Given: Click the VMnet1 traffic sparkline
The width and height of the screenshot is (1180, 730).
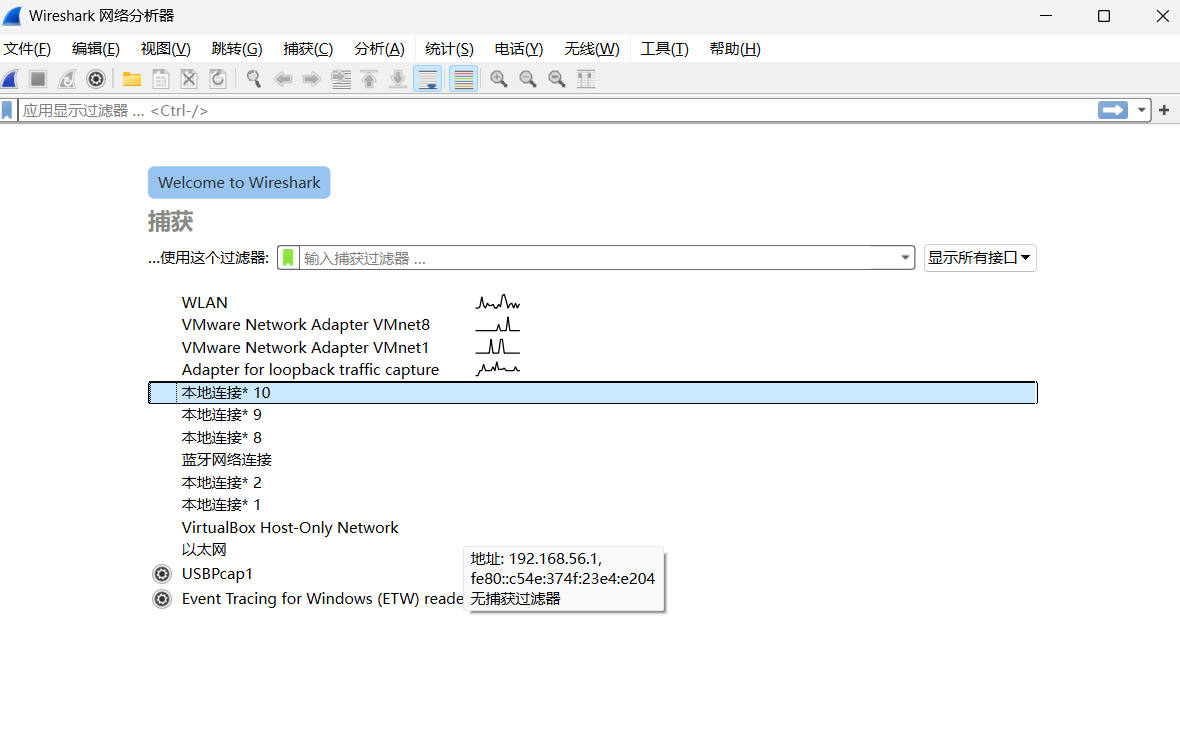Looking at the screenshot, I should (x=497, y=347).
